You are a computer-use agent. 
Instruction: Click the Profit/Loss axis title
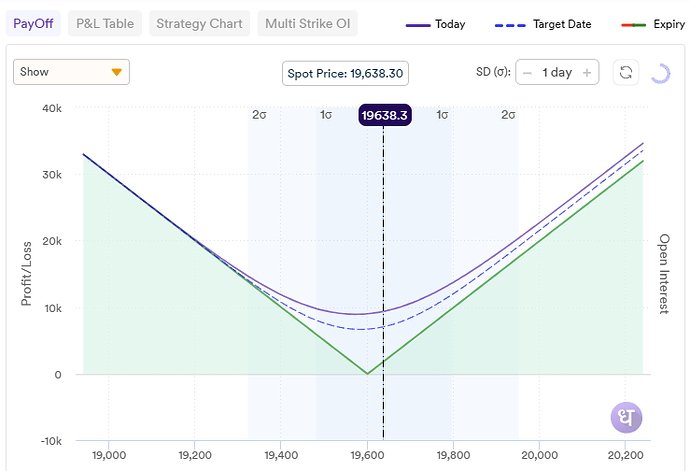pyautogui.click(x=26, y=273)
